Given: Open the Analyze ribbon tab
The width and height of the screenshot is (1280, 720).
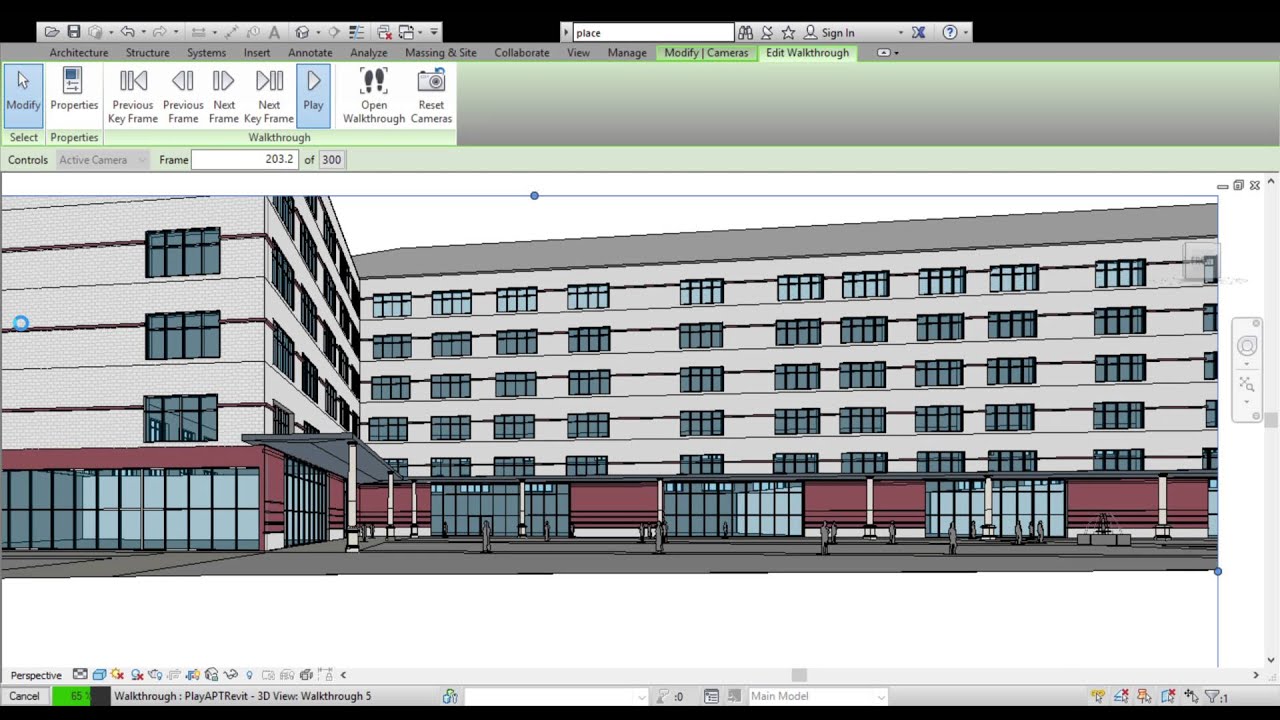Looking at the screenshot, I should coord(369,53).
